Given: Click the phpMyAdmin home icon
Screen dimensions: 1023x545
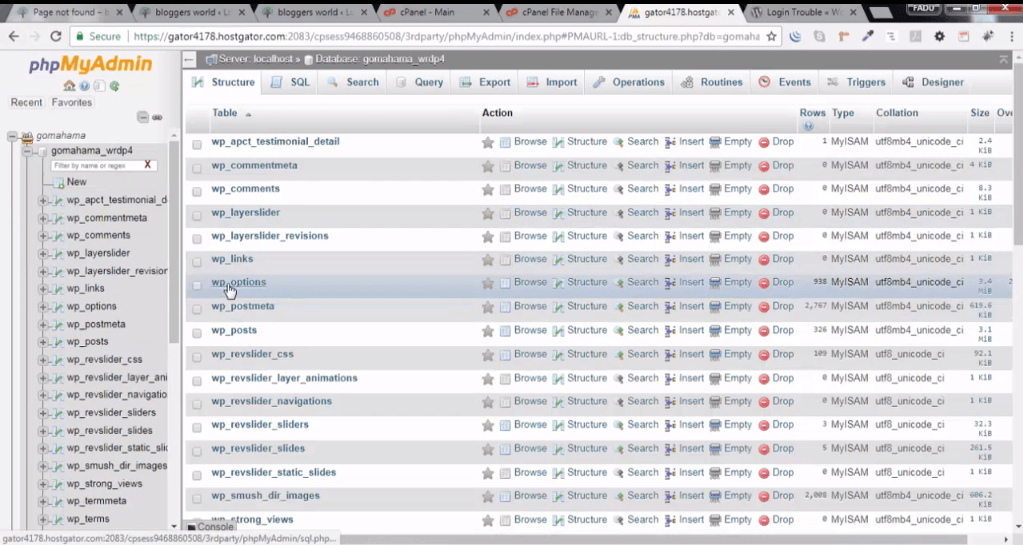Looking at the screenshot, I should 69,86.
